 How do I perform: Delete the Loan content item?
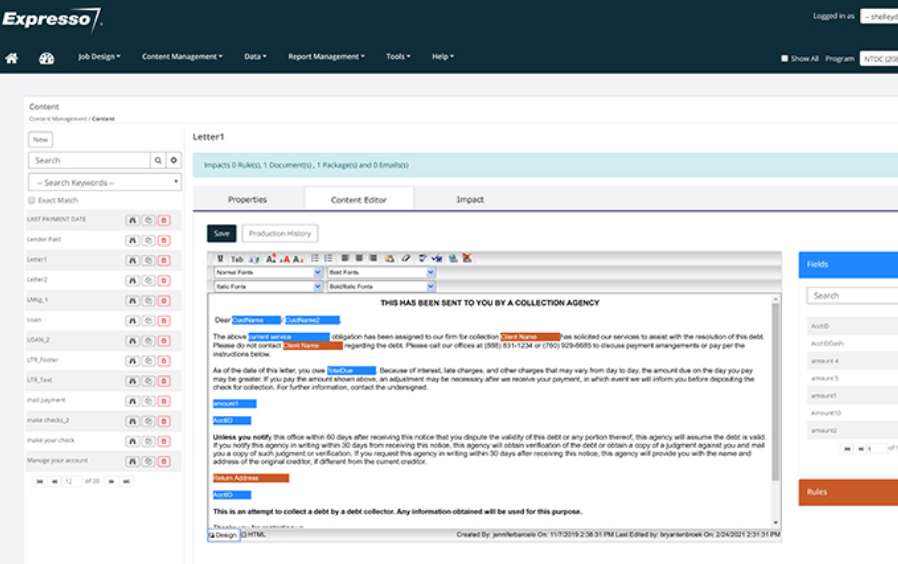164,321
